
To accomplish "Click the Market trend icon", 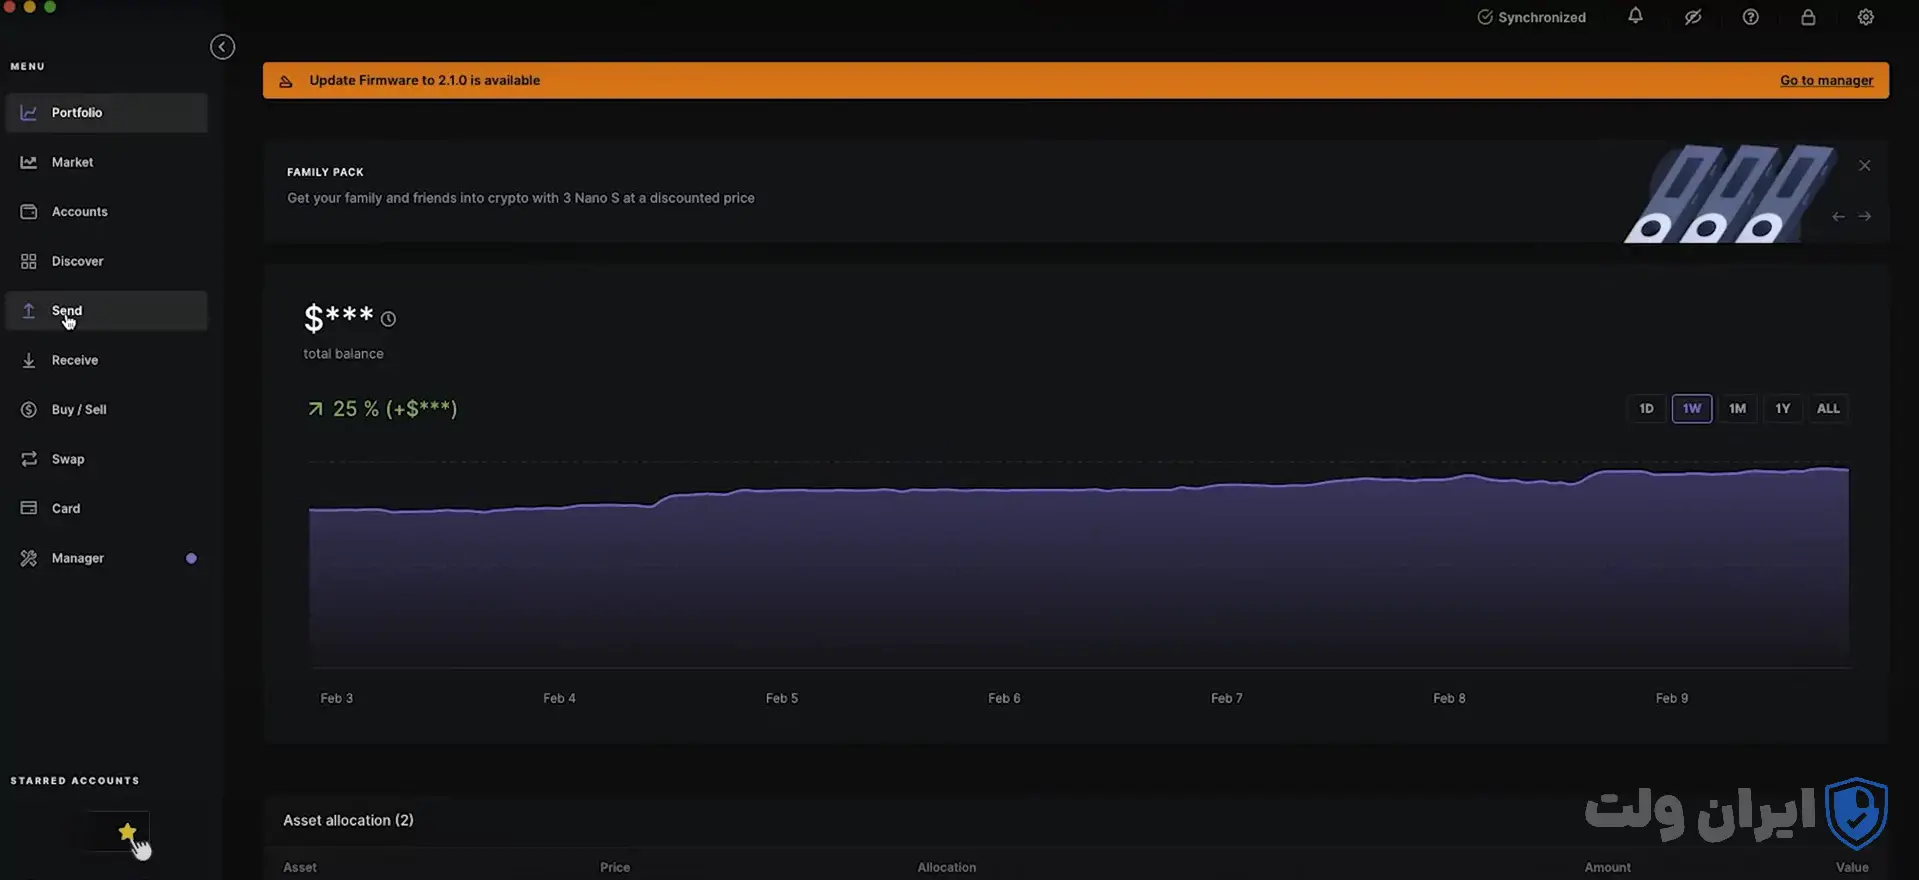I will click(x=29, y=162).
